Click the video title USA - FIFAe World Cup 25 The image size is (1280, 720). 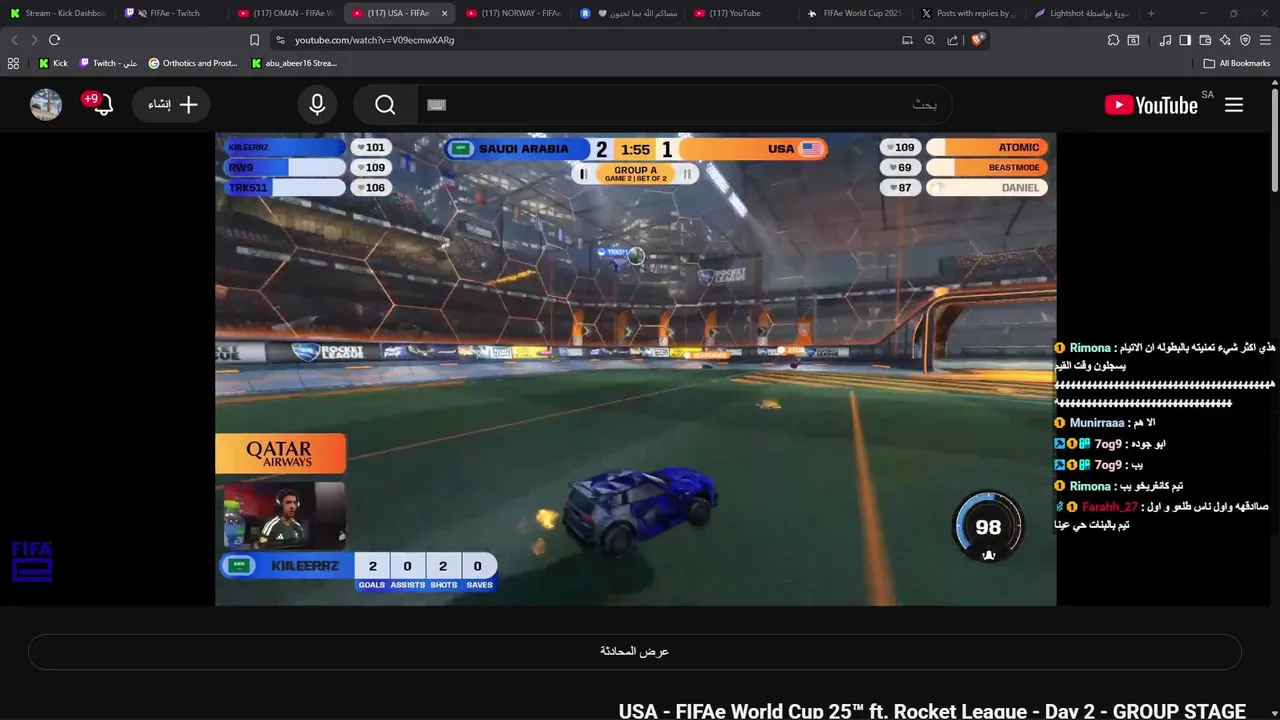932,711
